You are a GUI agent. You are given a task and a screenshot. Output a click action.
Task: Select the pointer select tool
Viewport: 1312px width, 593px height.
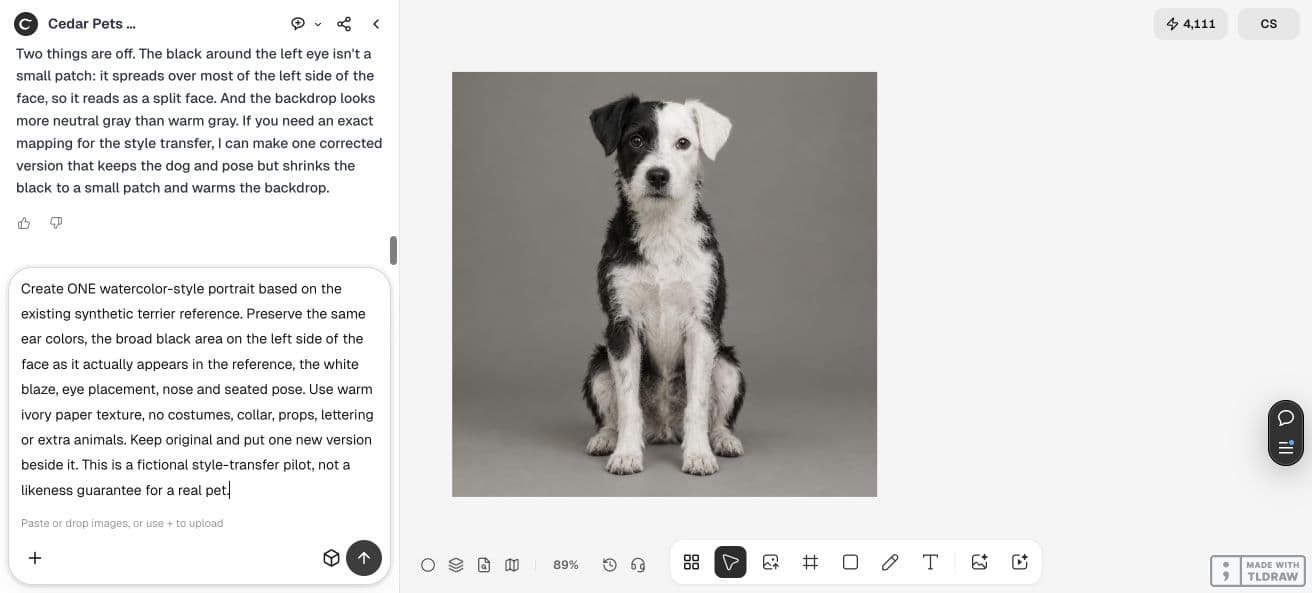tap(730, 562)
